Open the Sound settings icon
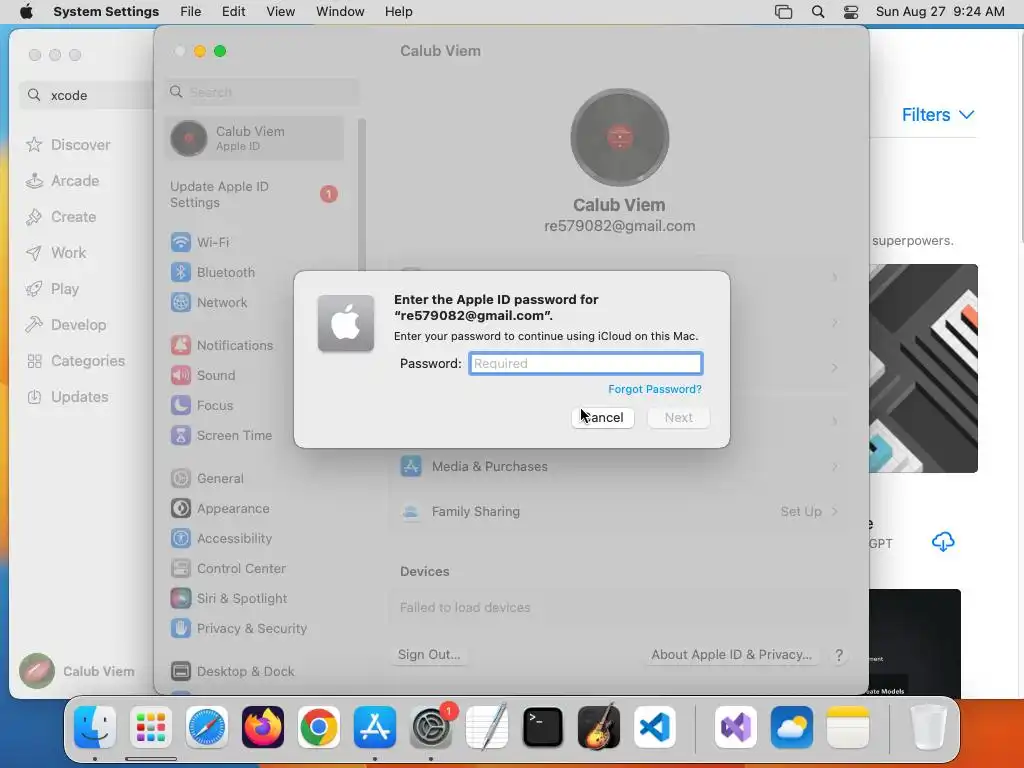 point(181,376)
